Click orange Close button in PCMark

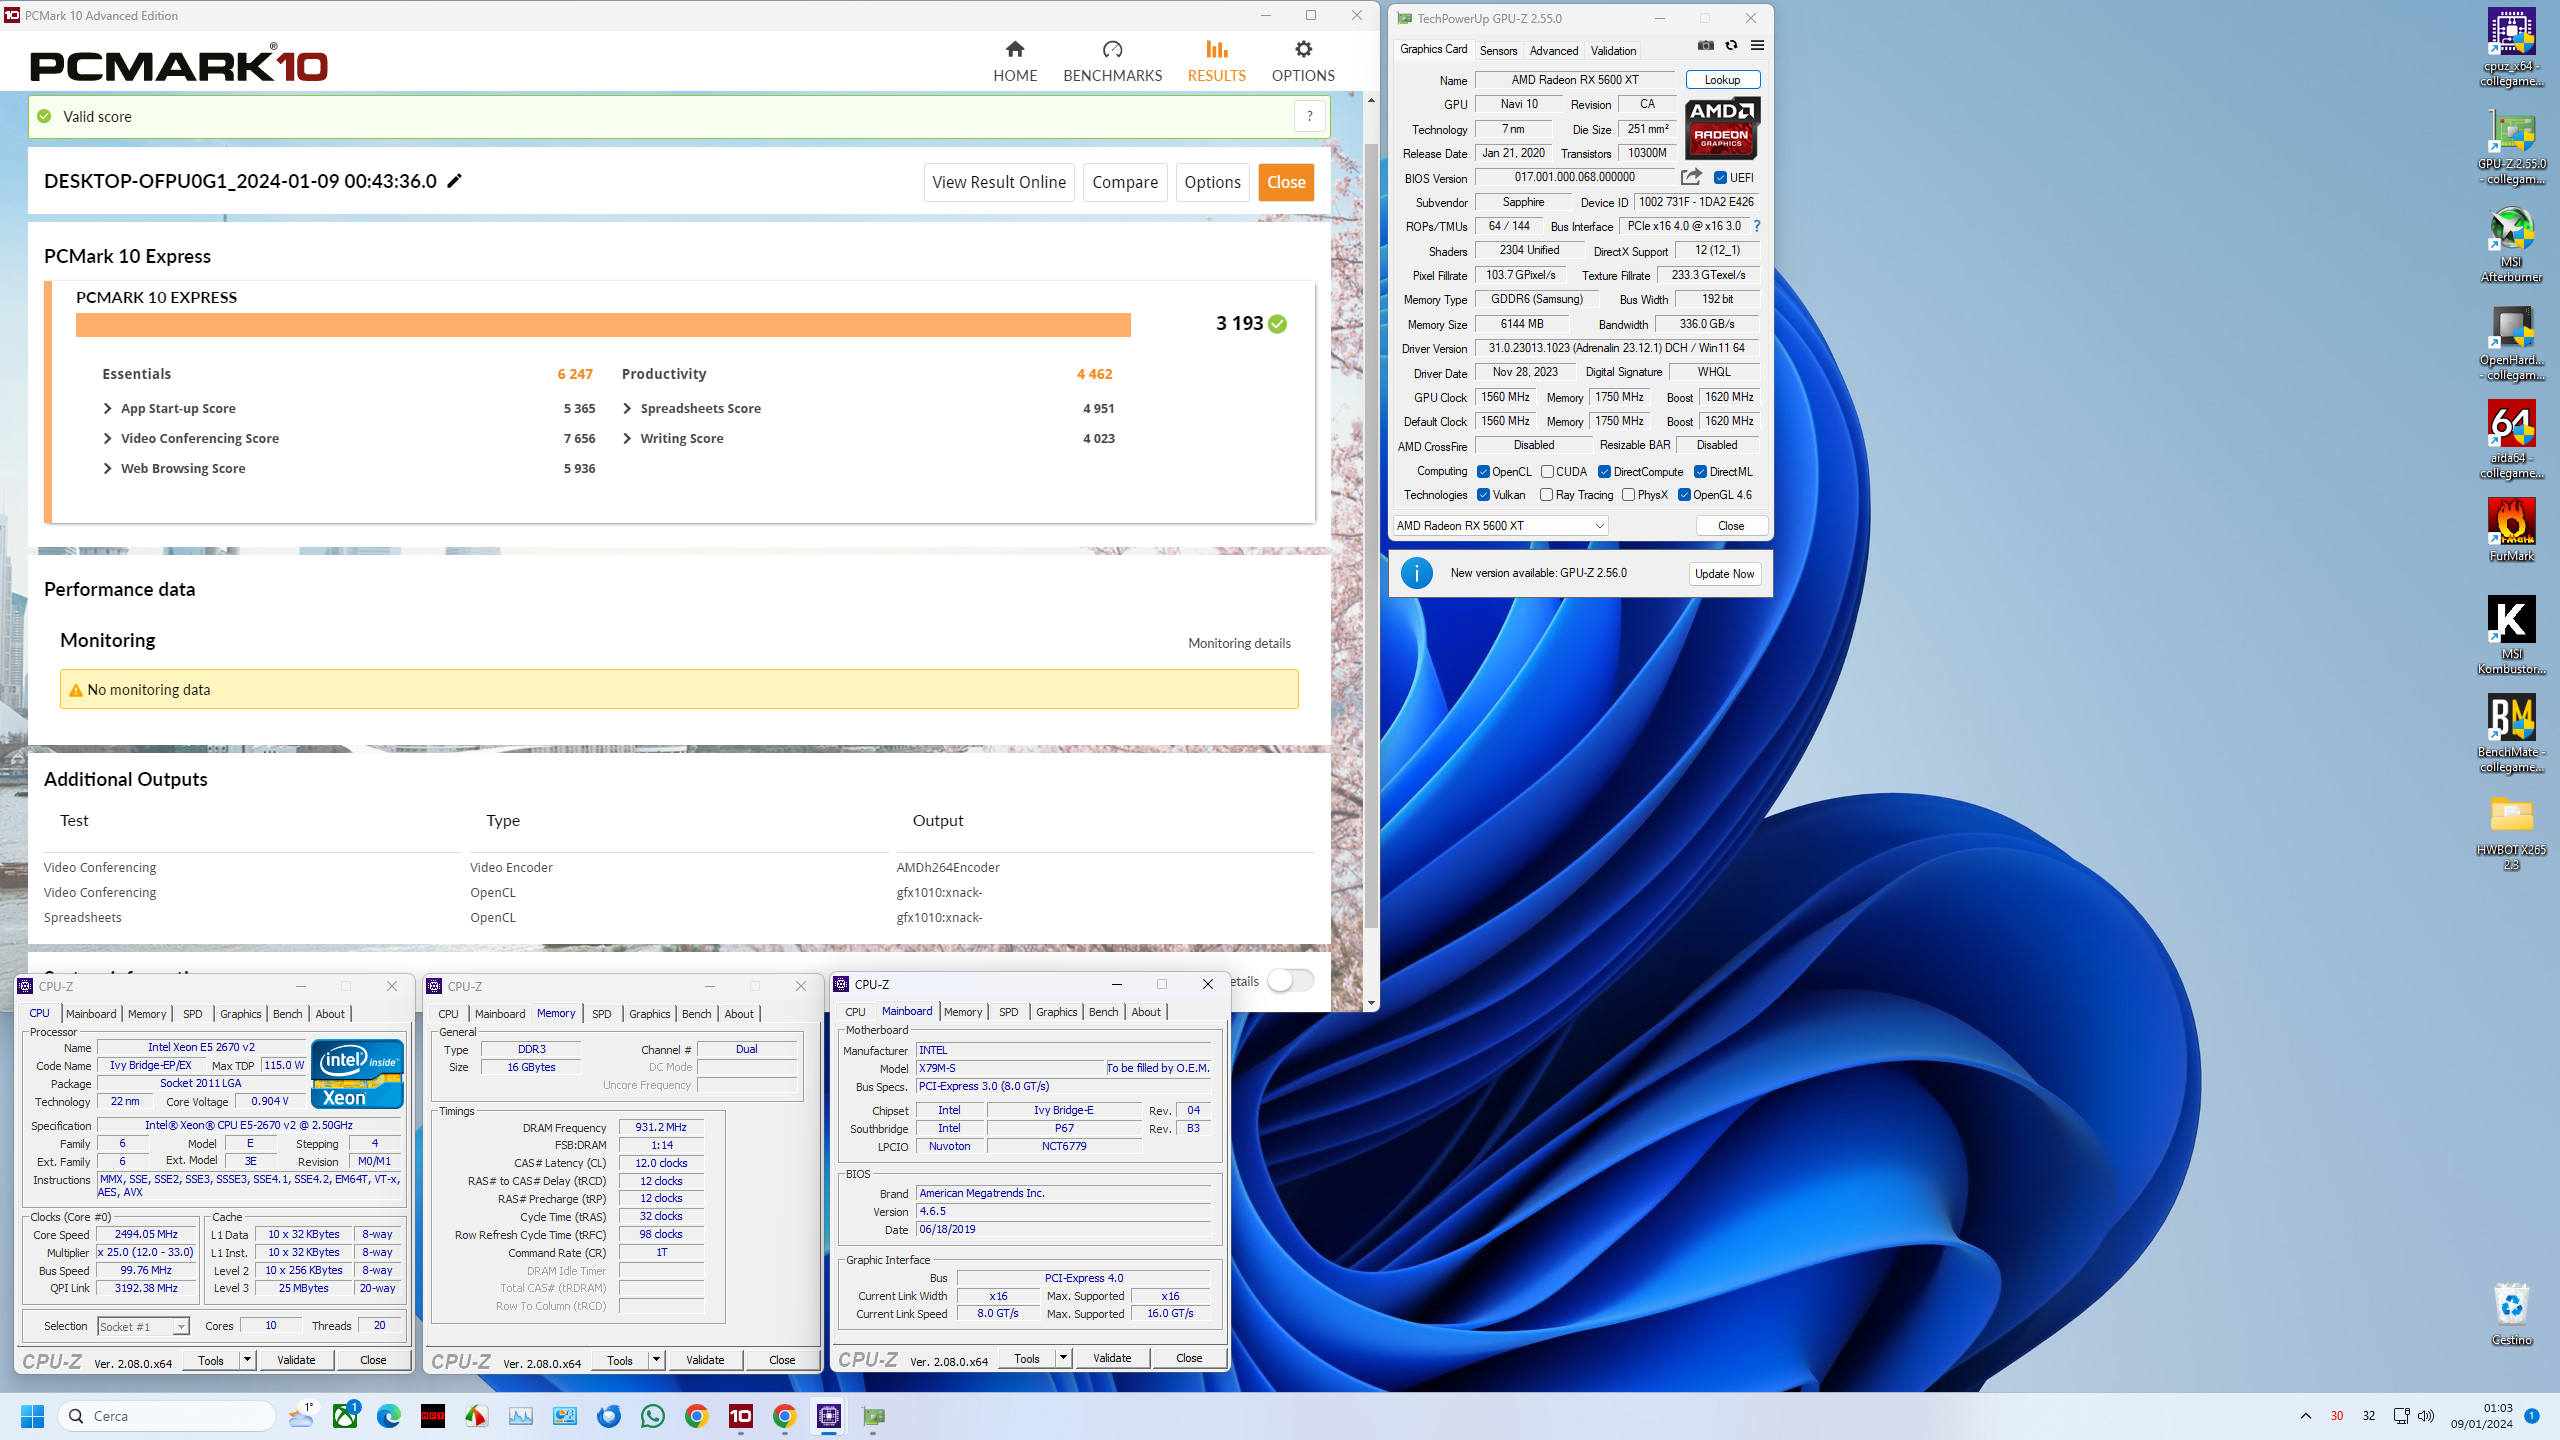[1286, 182]
